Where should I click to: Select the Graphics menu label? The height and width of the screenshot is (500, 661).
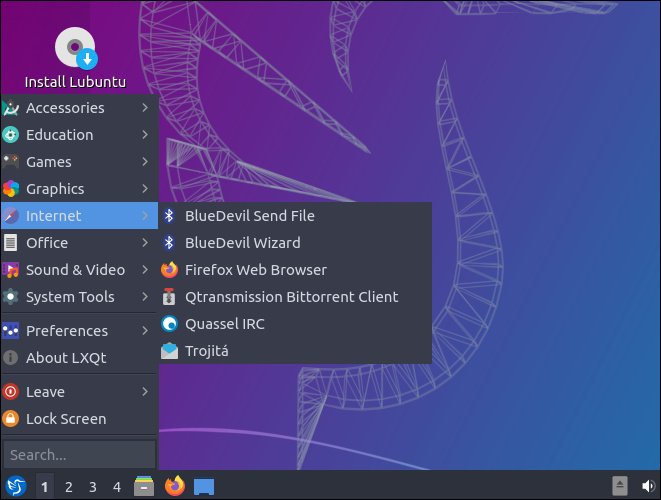coord(55,189)
